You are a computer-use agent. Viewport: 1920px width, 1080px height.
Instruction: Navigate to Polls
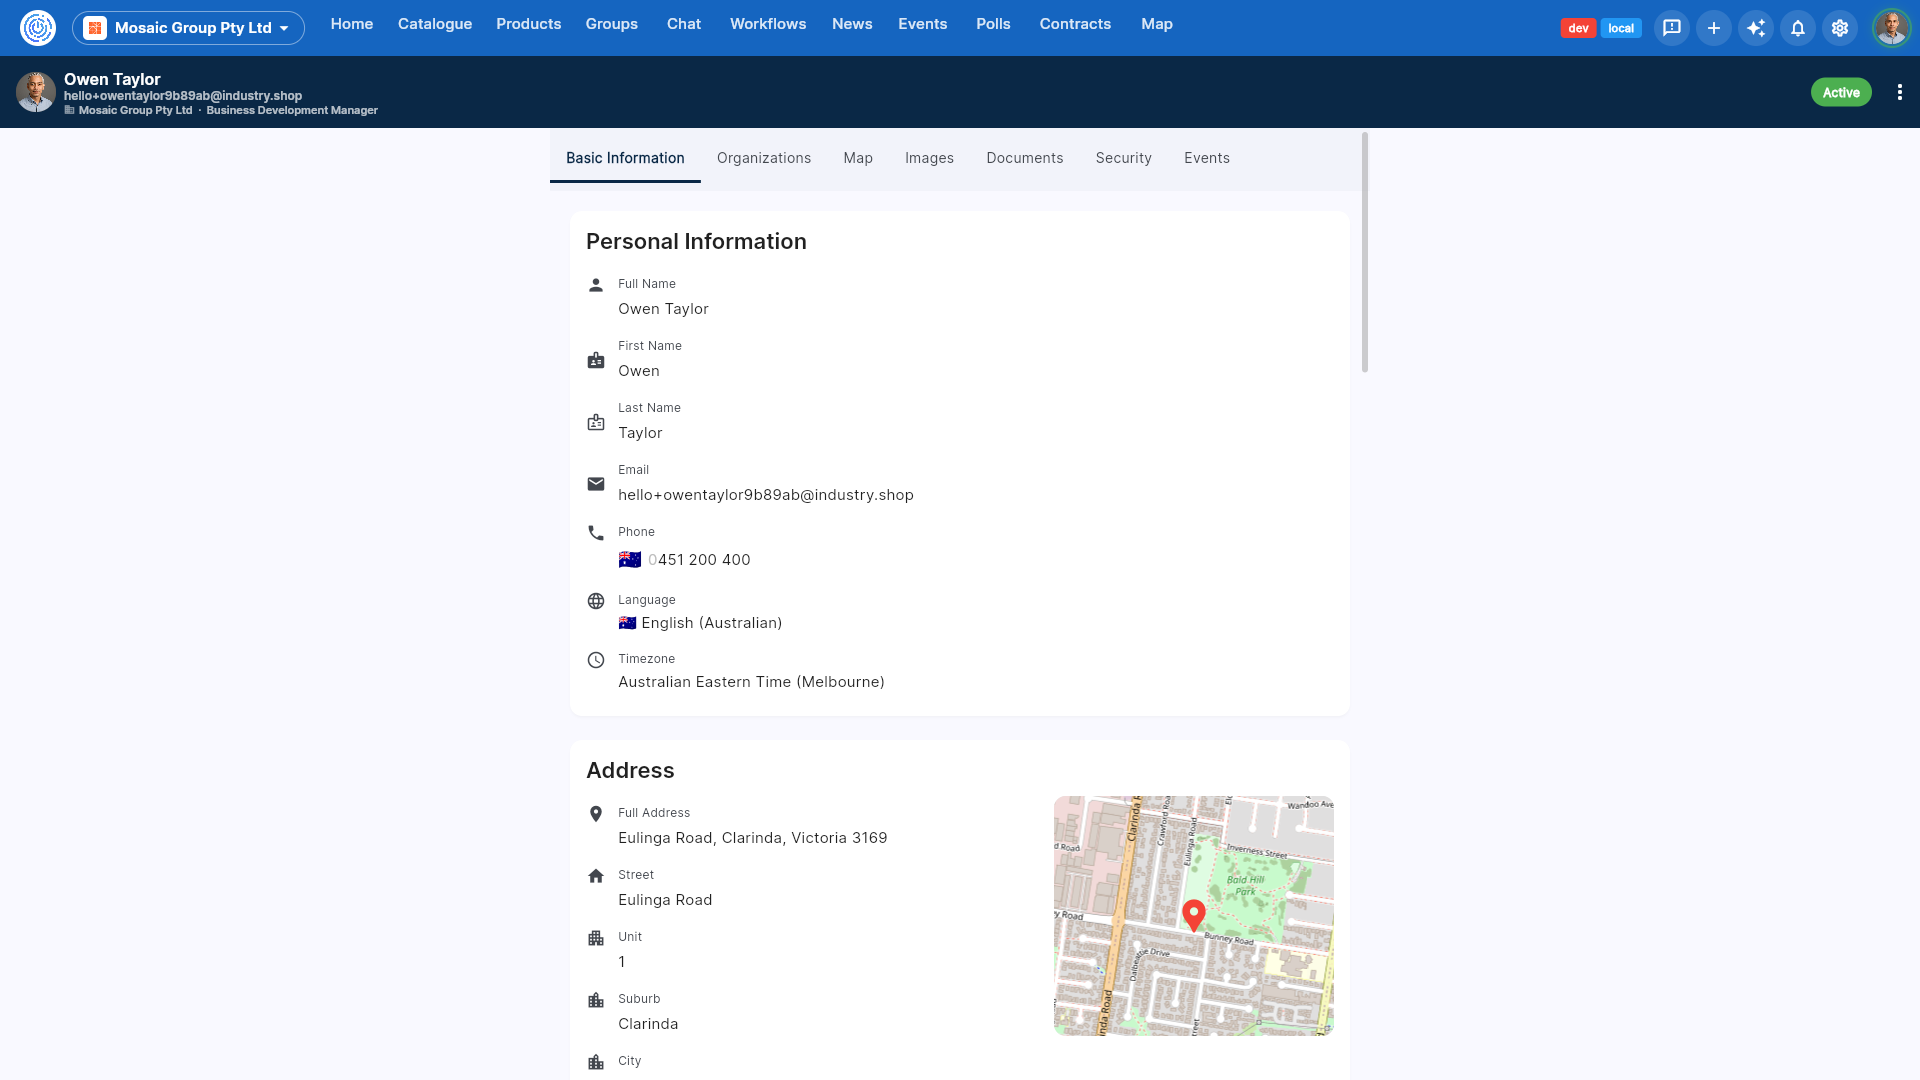(993, 24)
